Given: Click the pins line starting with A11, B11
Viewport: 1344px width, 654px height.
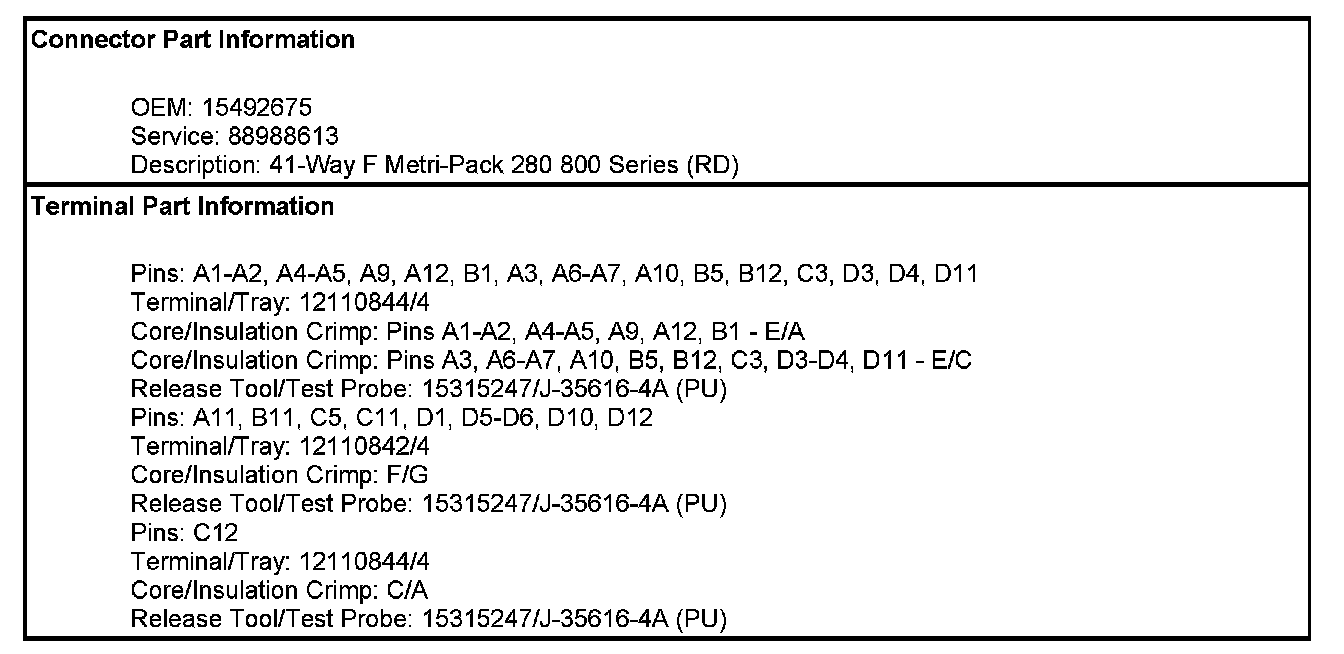Looking at the screenshot, I should point(391,417).
